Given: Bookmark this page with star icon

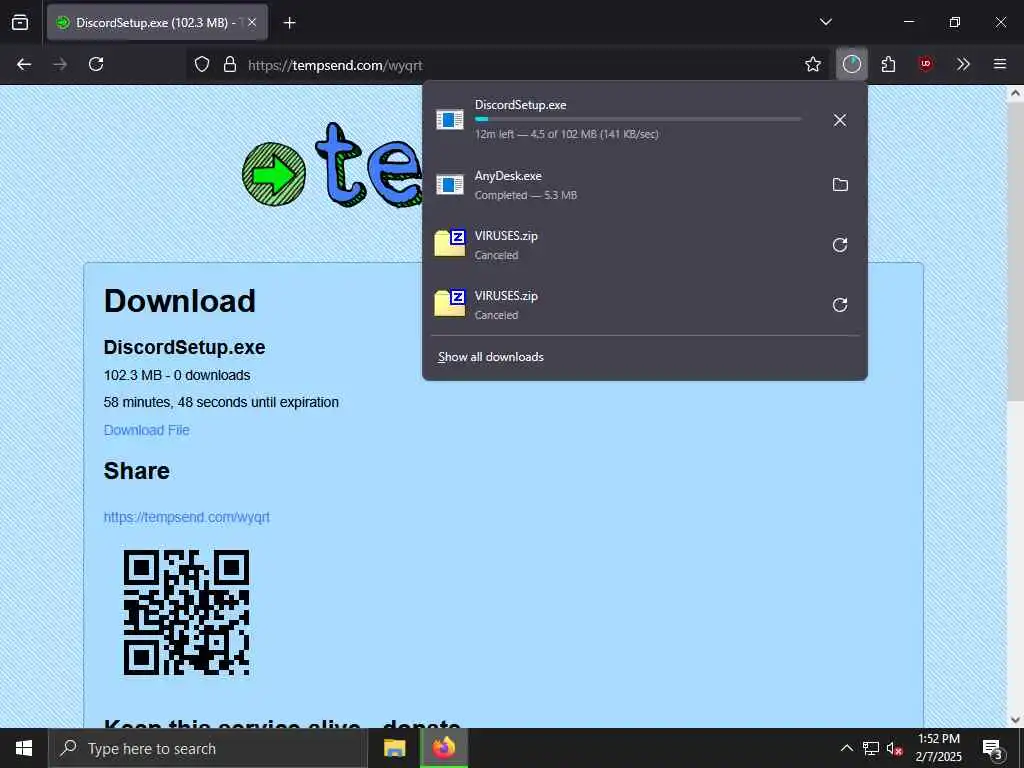Looking at the screenshot, I should pos(812,64).
